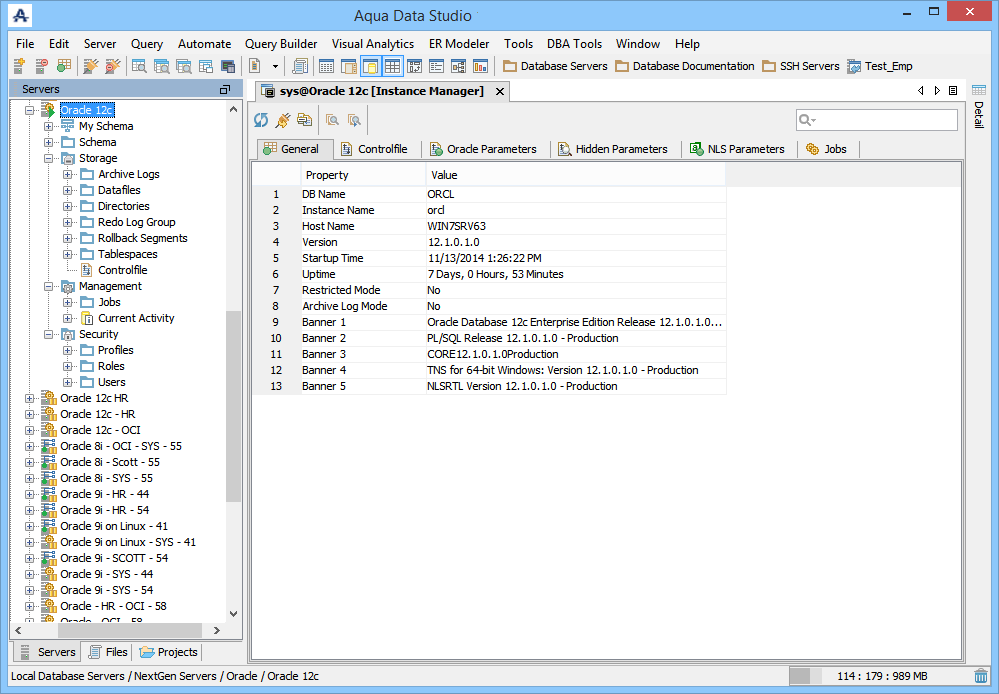
Task: Click the Refresh icon in Instance Manager
Action: 261,119
